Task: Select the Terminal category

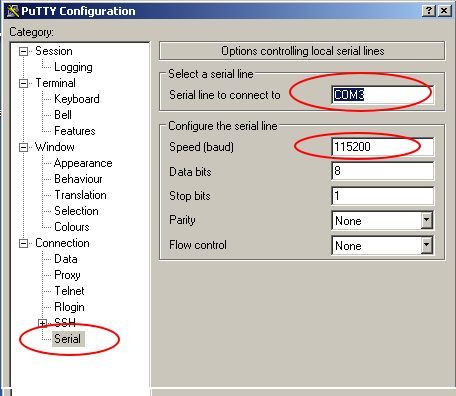Action: pyautogui.click(x=55, y=83)
